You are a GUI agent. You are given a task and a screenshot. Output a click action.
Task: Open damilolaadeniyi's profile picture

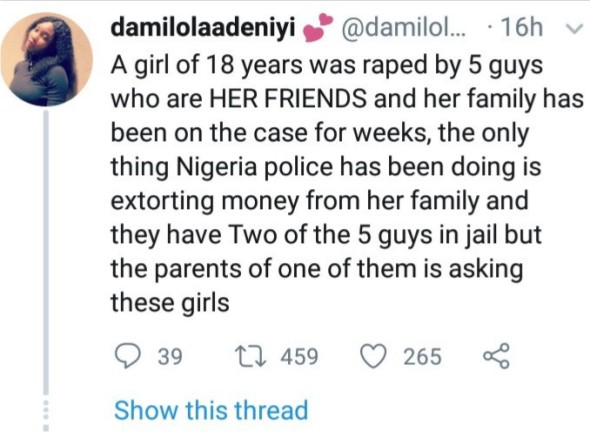point(46,59)
